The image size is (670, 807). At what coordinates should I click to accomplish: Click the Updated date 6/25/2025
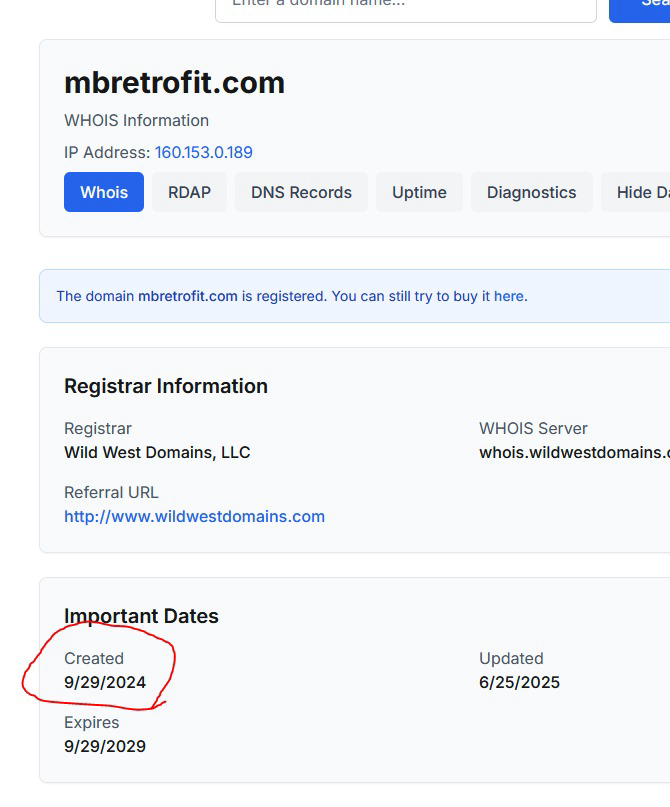click(519, 683)
